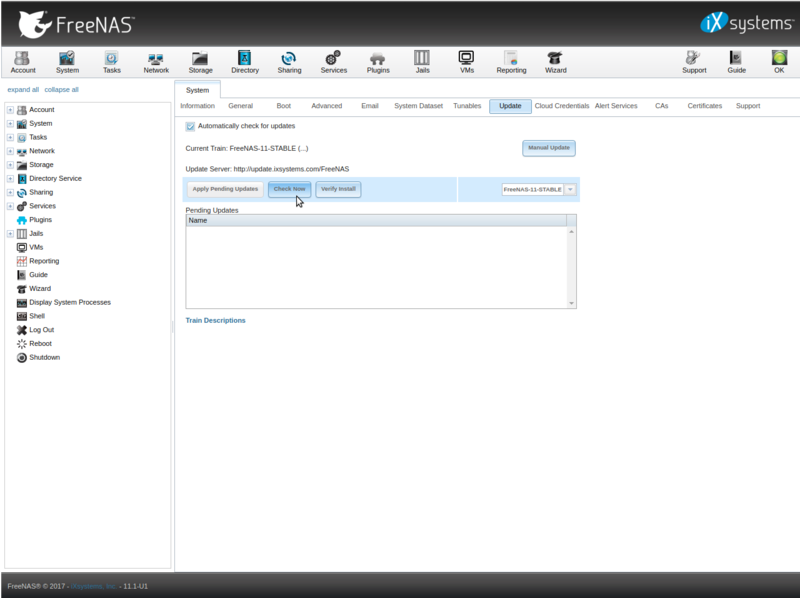The height and width of the screenshot is (598, 800).
Task: Switch to the Tunables tab
Action: click(x=467, y=106)
